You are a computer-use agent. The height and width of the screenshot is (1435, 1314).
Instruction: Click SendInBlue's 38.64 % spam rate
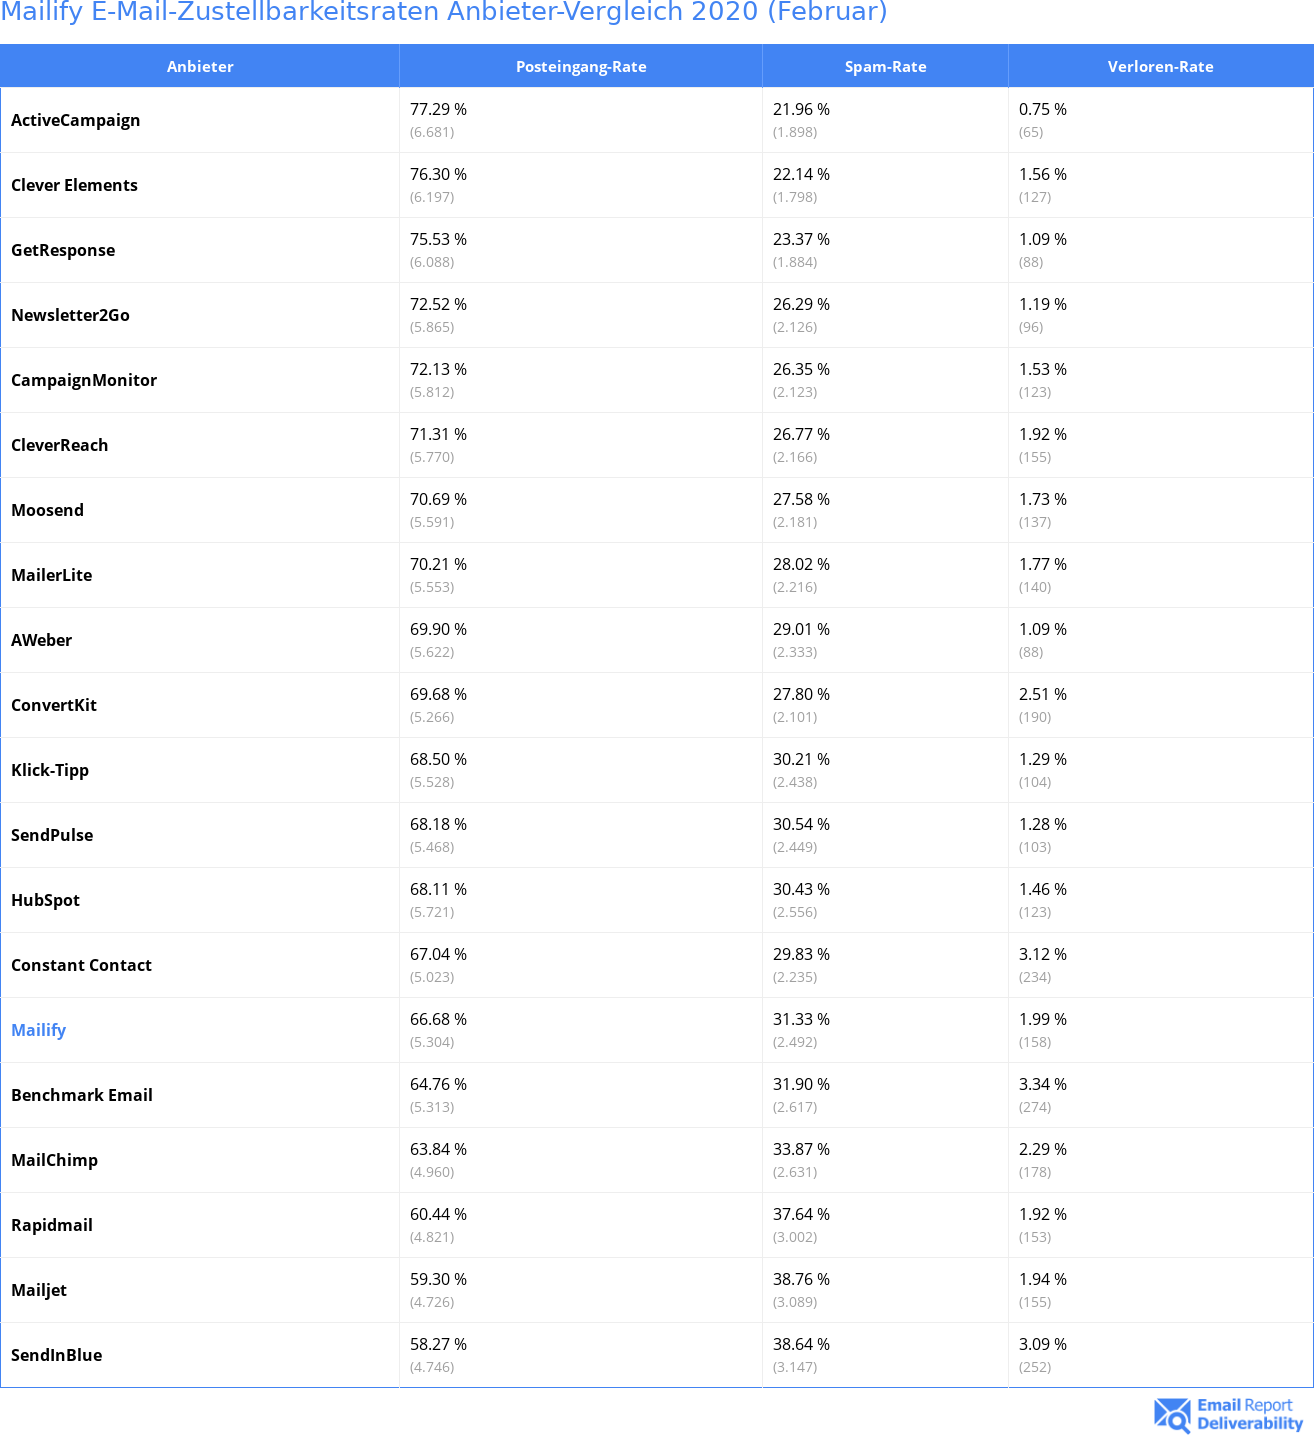(x=801, y=1344)
